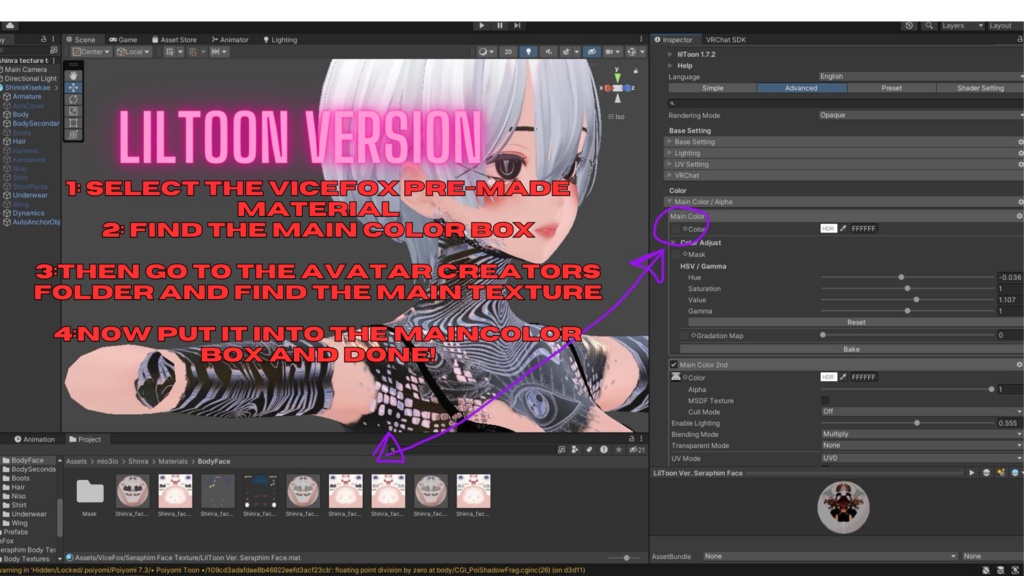The height and width of the screenshot is (576, 1024).
Task: Click the Step Frame button in the toolbar
Action: 516,25
